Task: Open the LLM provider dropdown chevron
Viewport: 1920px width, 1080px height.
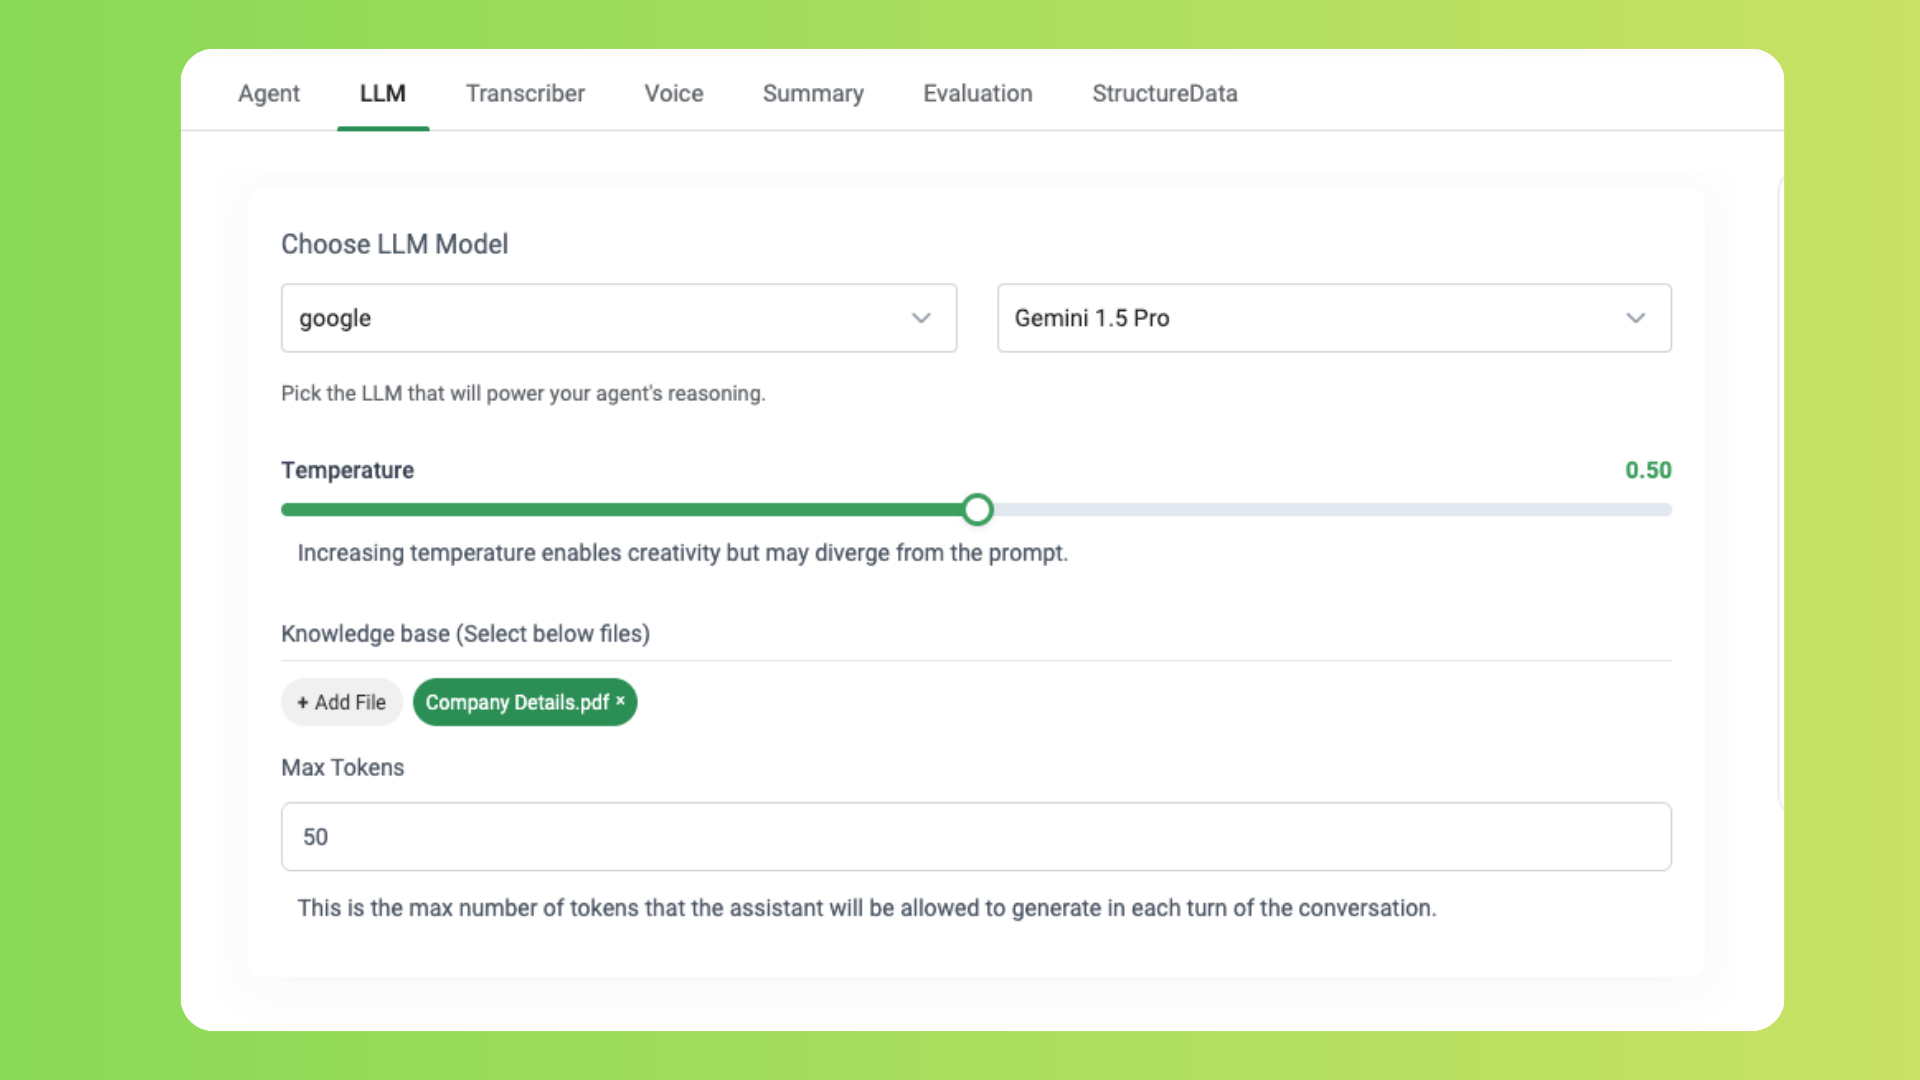Action: [921, 318]
